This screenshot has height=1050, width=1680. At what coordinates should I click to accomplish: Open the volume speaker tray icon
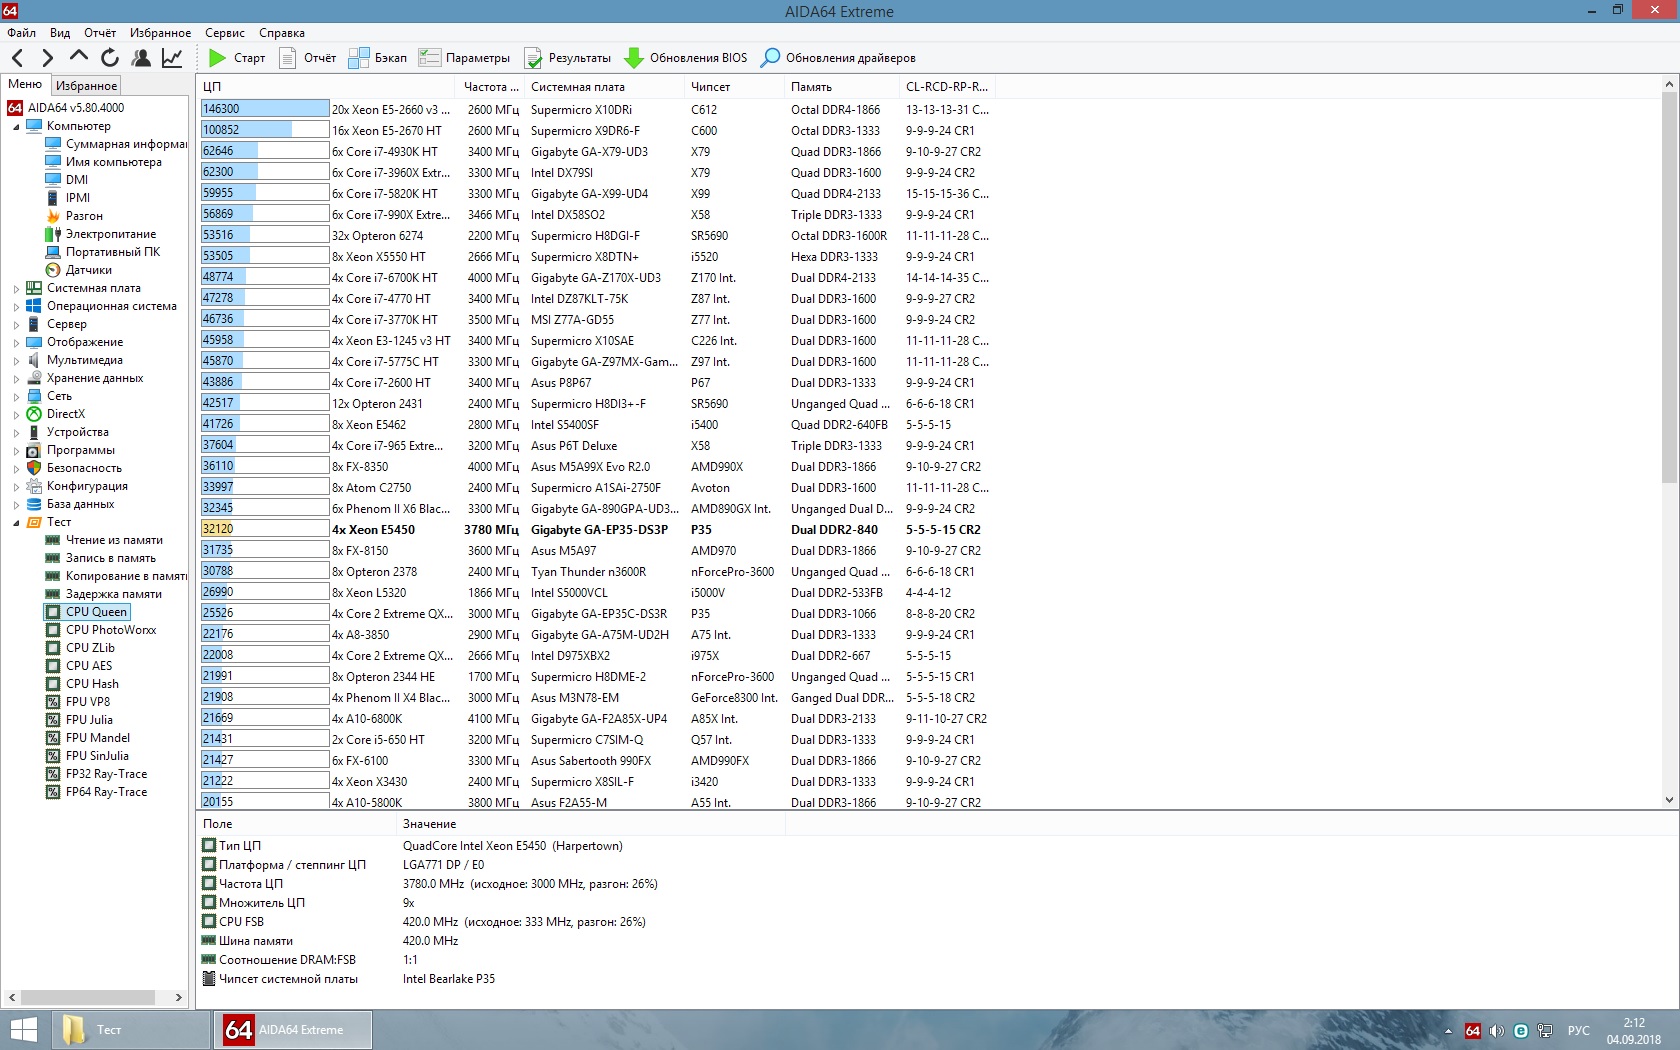[x=1497, y=1031]
